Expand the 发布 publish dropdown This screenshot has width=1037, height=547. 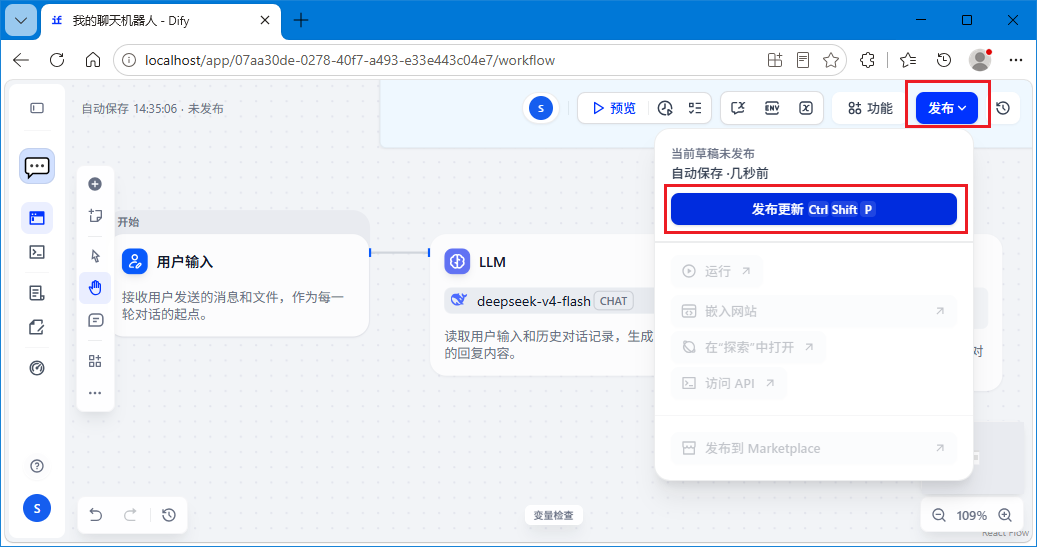(x=947, y=108)
